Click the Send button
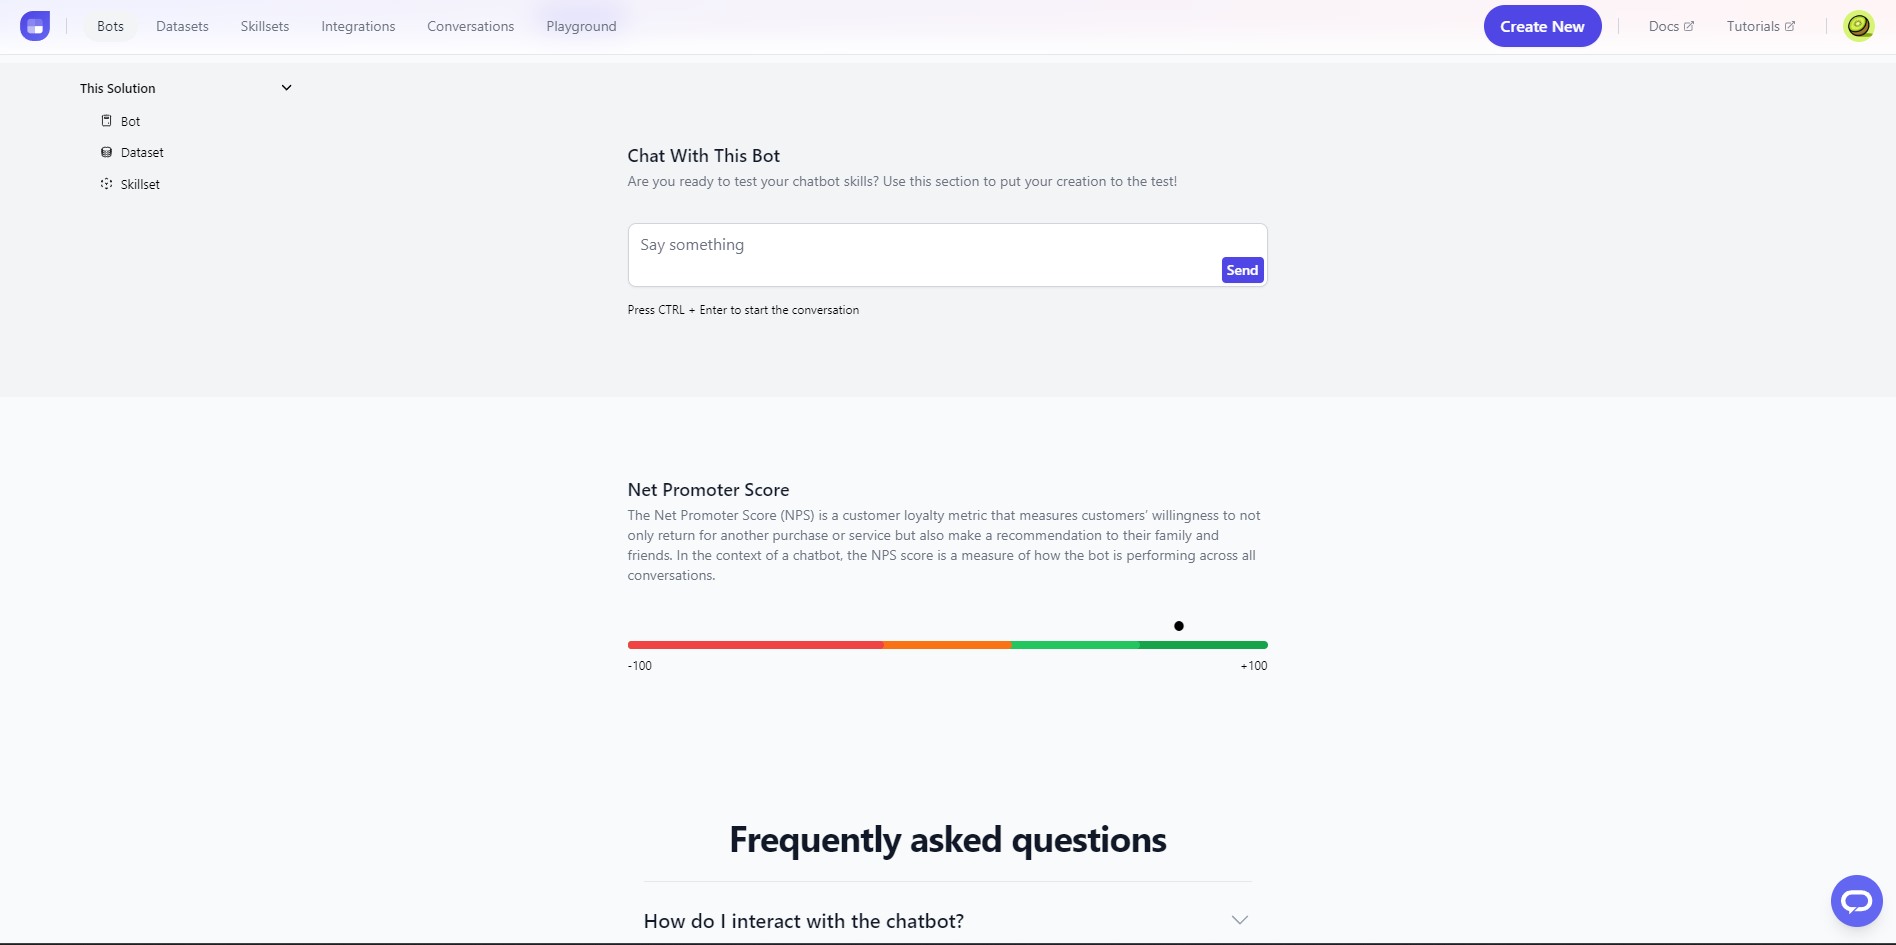Viewport: 1896px width, 945px height. tap(1242, 270)
